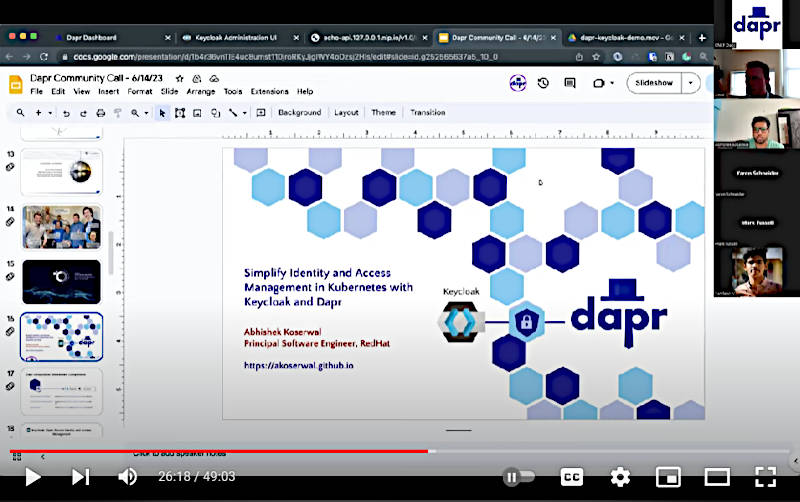Open the Theme panel
800x502 pixels.
[384, 113]
